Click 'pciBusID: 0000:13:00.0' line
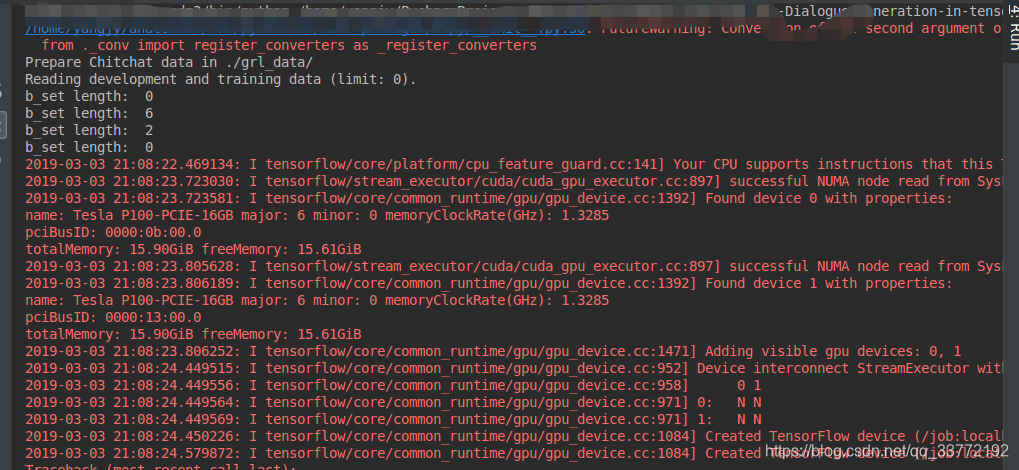Screen dimensions: 1019x470 coord(113,317)
